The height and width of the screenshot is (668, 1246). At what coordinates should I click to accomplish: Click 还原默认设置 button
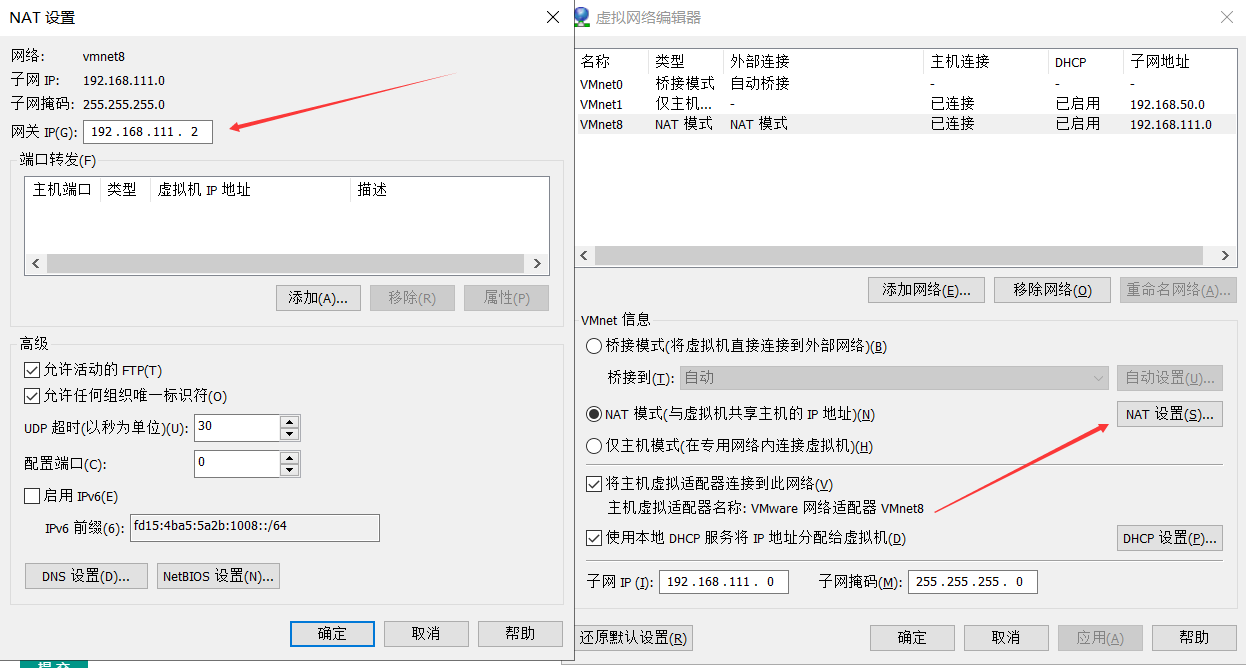coord(636,638)
